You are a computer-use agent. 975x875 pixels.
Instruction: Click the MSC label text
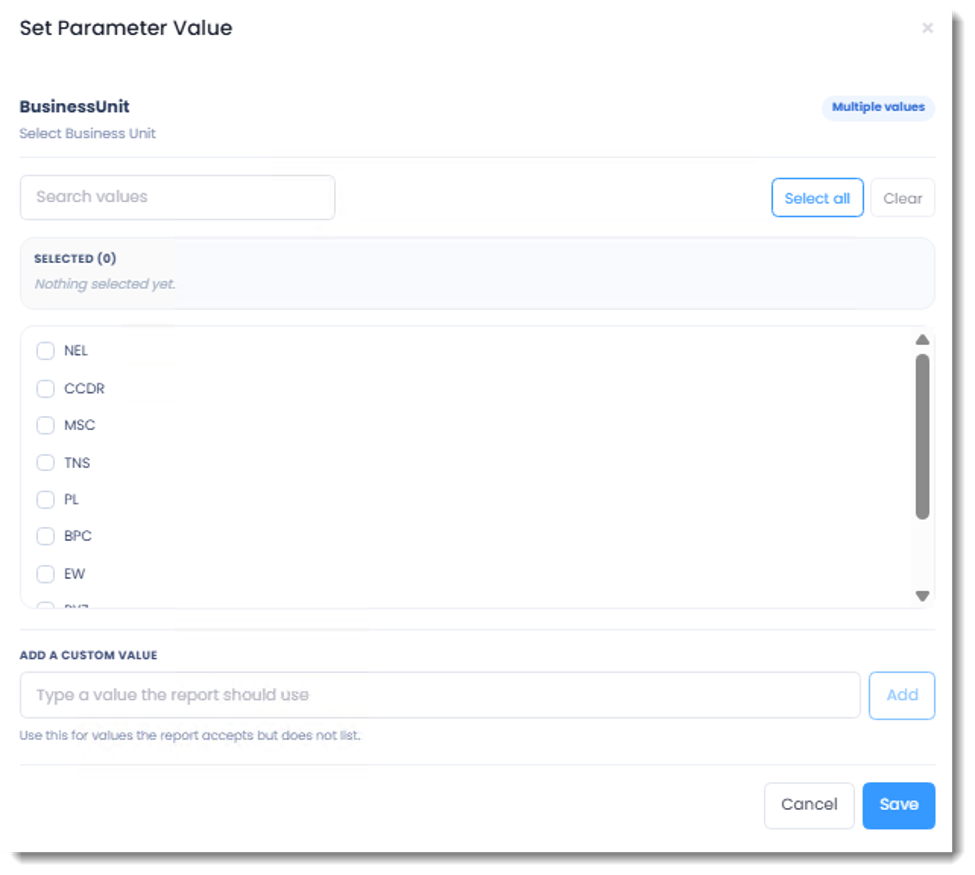pyautogui.click(x=80, y=425)
